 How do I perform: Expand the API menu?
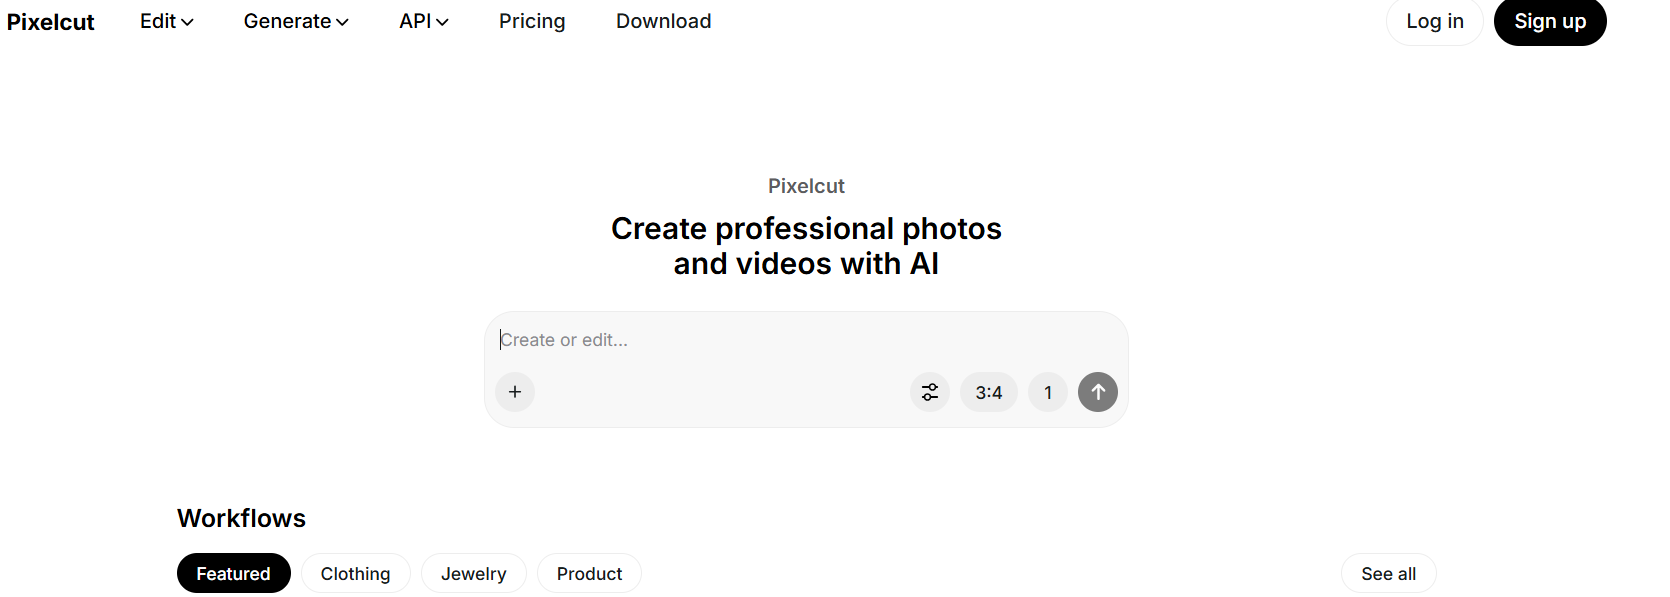click(423, 21)
